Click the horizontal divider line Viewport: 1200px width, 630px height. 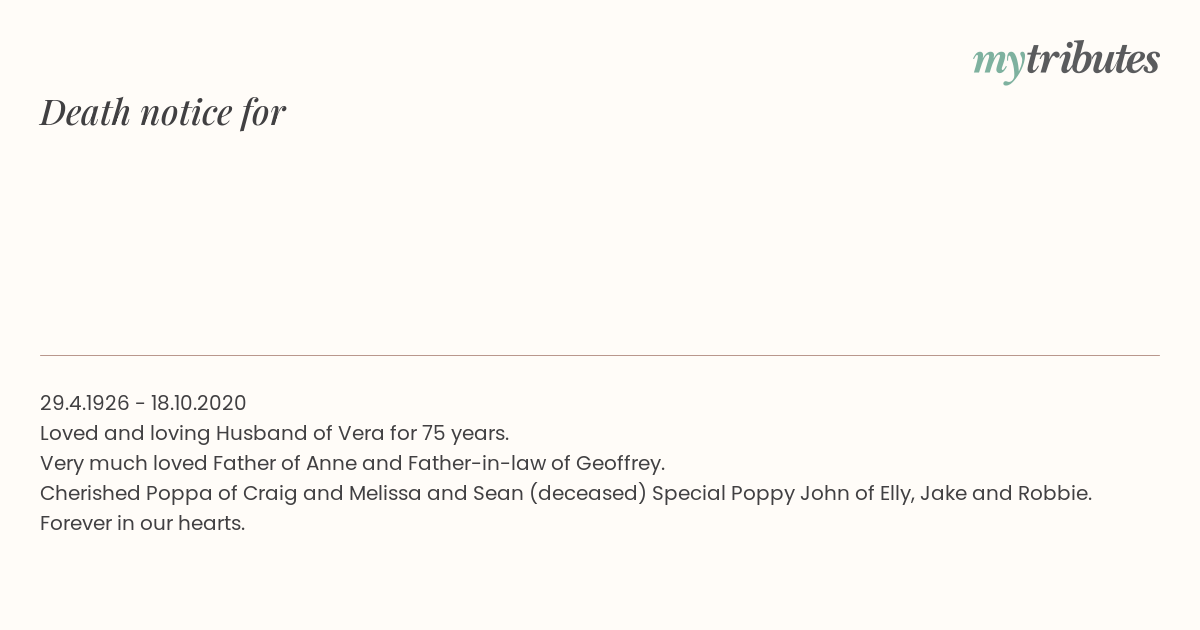click(600, 355)
